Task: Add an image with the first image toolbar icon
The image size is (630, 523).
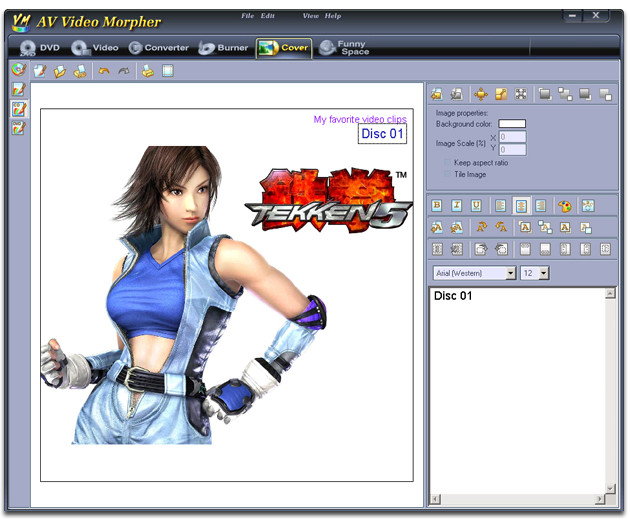Action: tap(437, 94)
